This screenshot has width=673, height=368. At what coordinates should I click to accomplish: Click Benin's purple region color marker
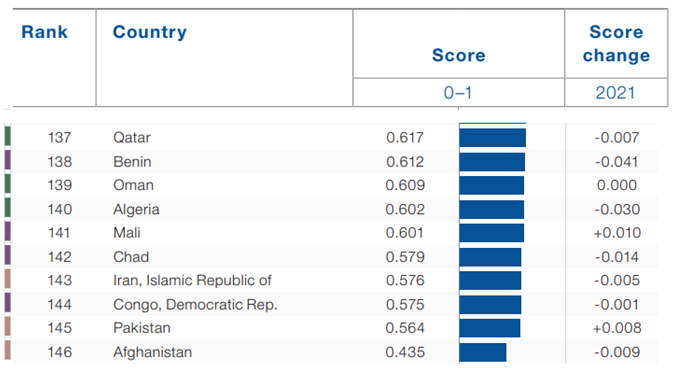click(8, 161)
